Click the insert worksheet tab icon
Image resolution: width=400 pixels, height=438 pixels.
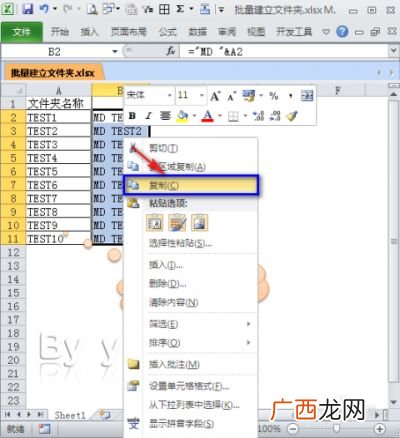[x=105, y=415]
